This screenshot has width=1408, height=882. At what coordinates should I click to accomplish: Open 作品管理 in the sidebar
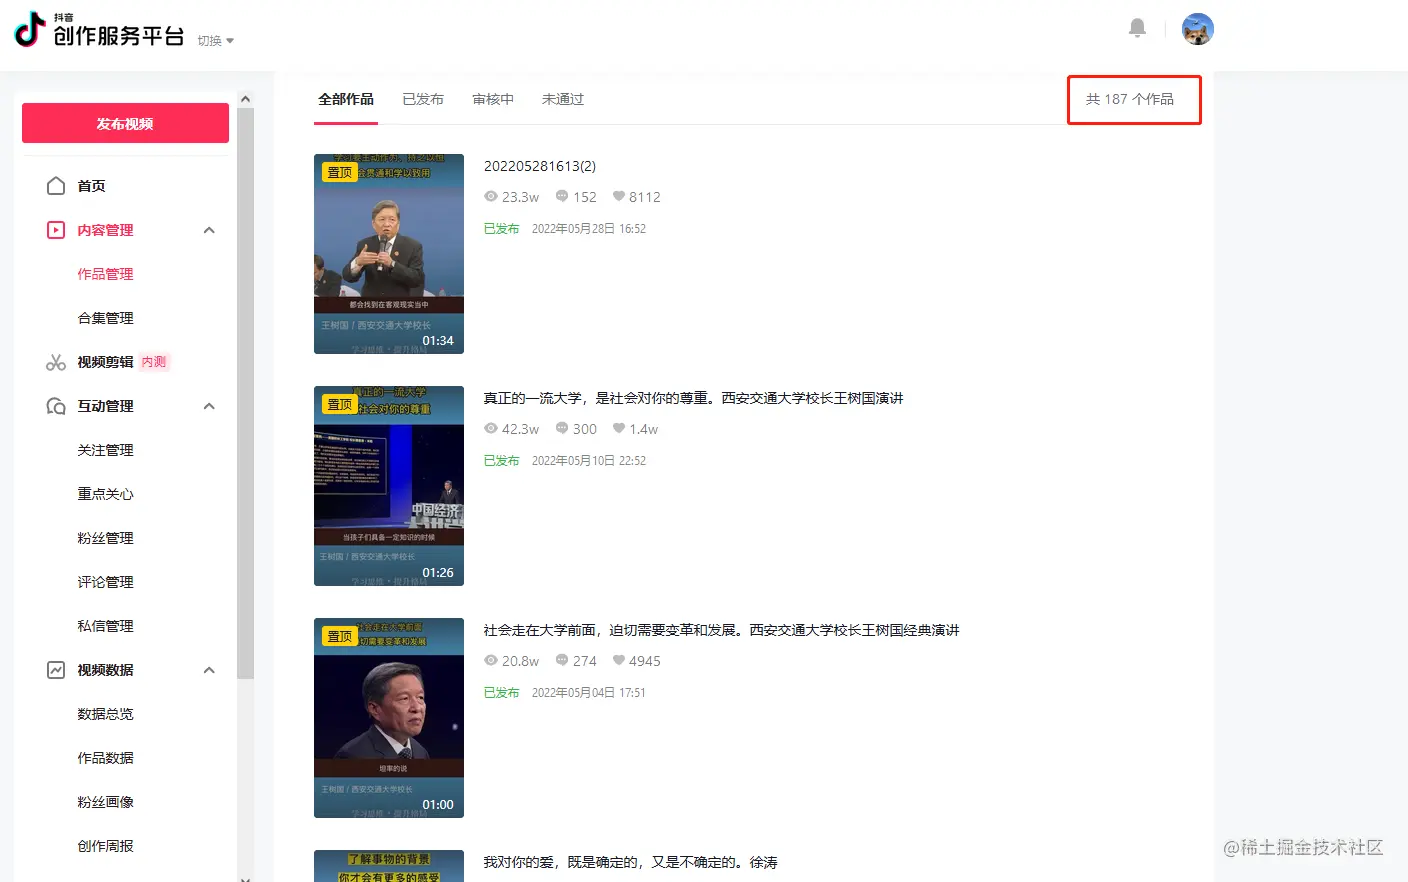tap(105, 274)
